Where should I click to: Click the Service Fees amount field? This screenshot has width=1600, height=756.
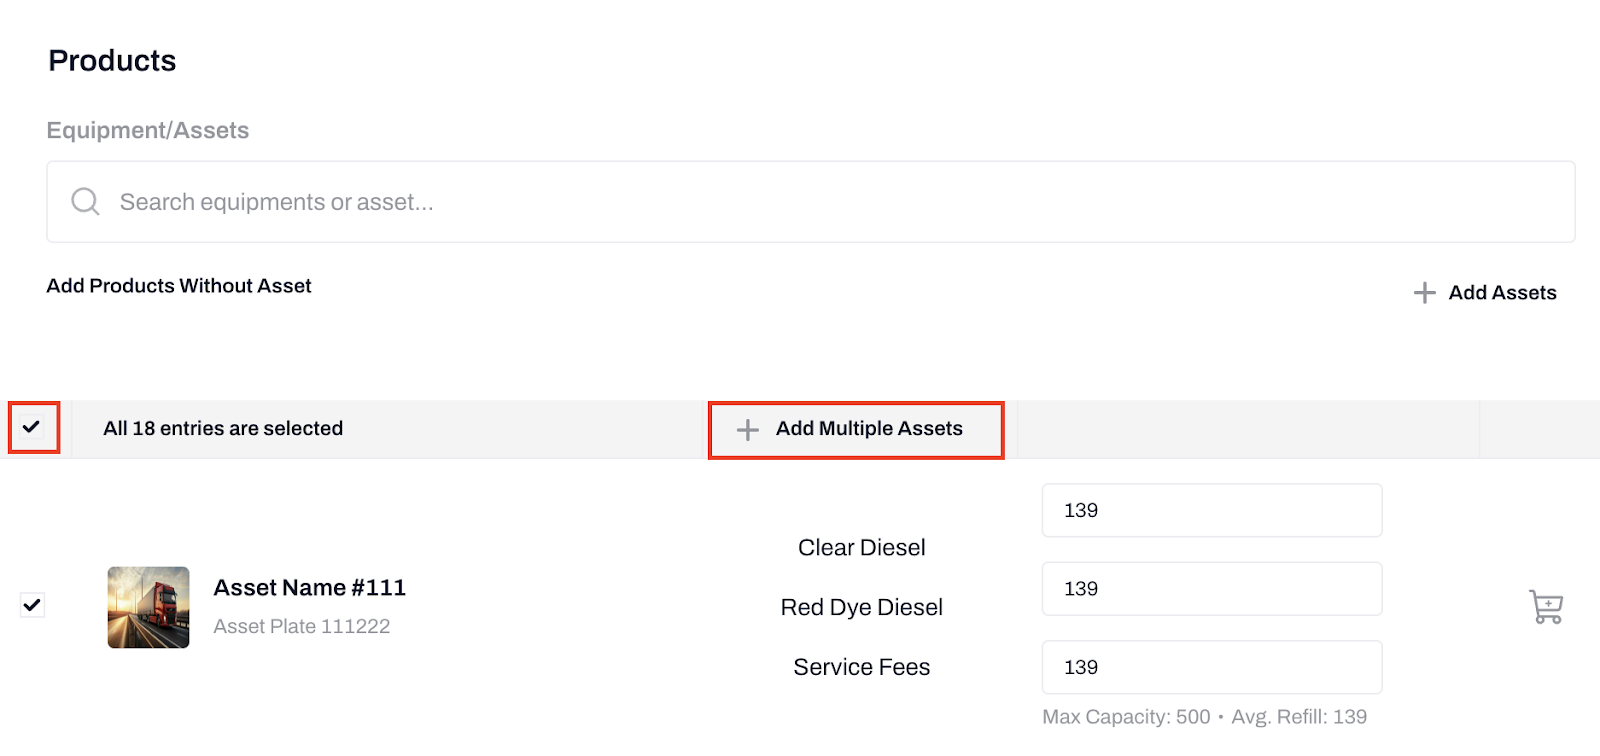coord(1211,667)
